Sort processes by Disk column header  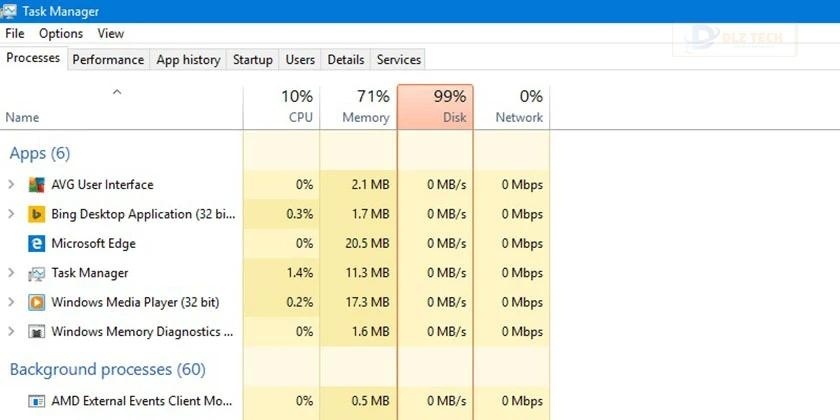click(x=435, y=107)
